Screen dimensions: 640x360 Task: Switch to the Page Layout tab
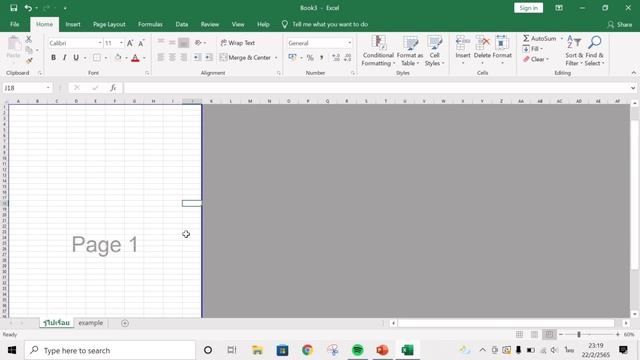(x=109, y=24)
